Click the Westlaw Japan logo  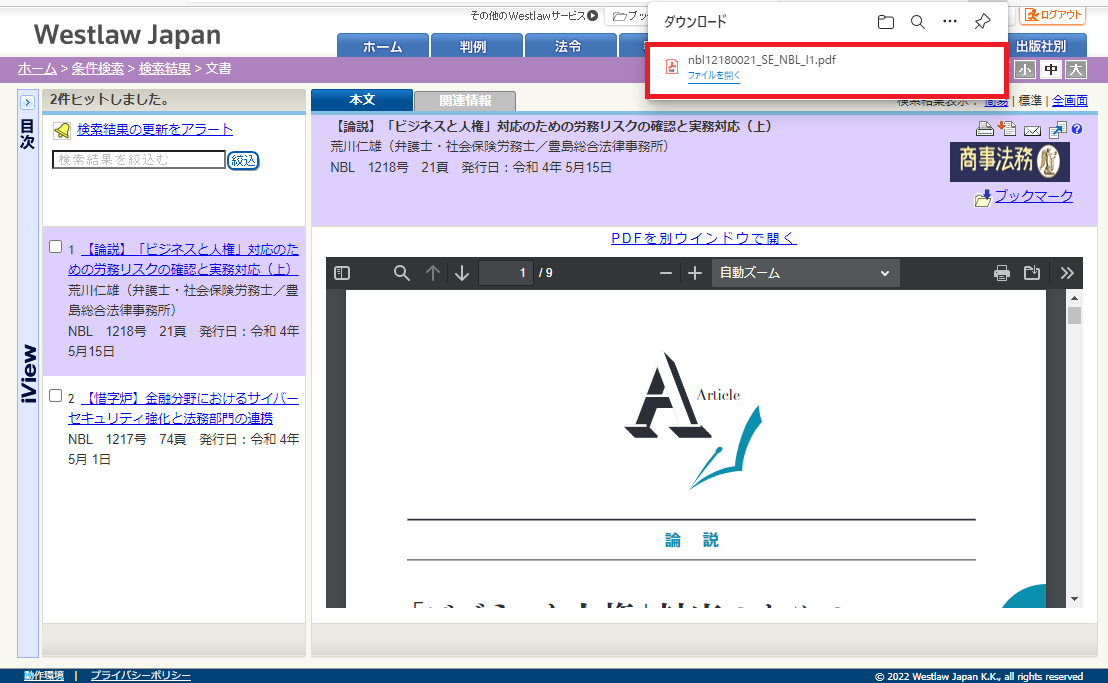tap(127, 34)
